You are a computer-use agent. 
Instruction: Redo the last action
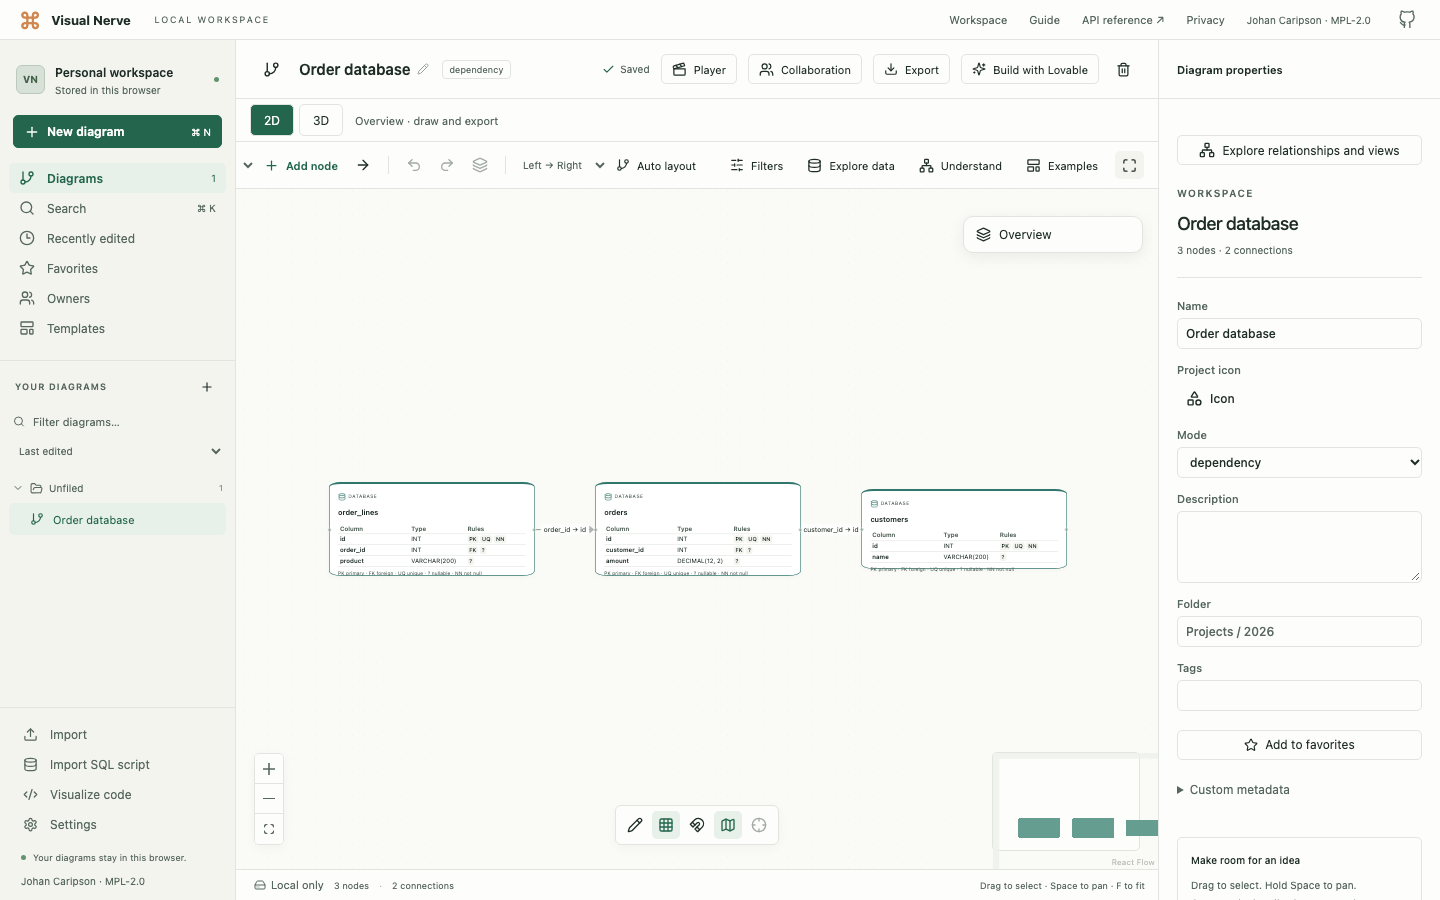pos(447,165)
